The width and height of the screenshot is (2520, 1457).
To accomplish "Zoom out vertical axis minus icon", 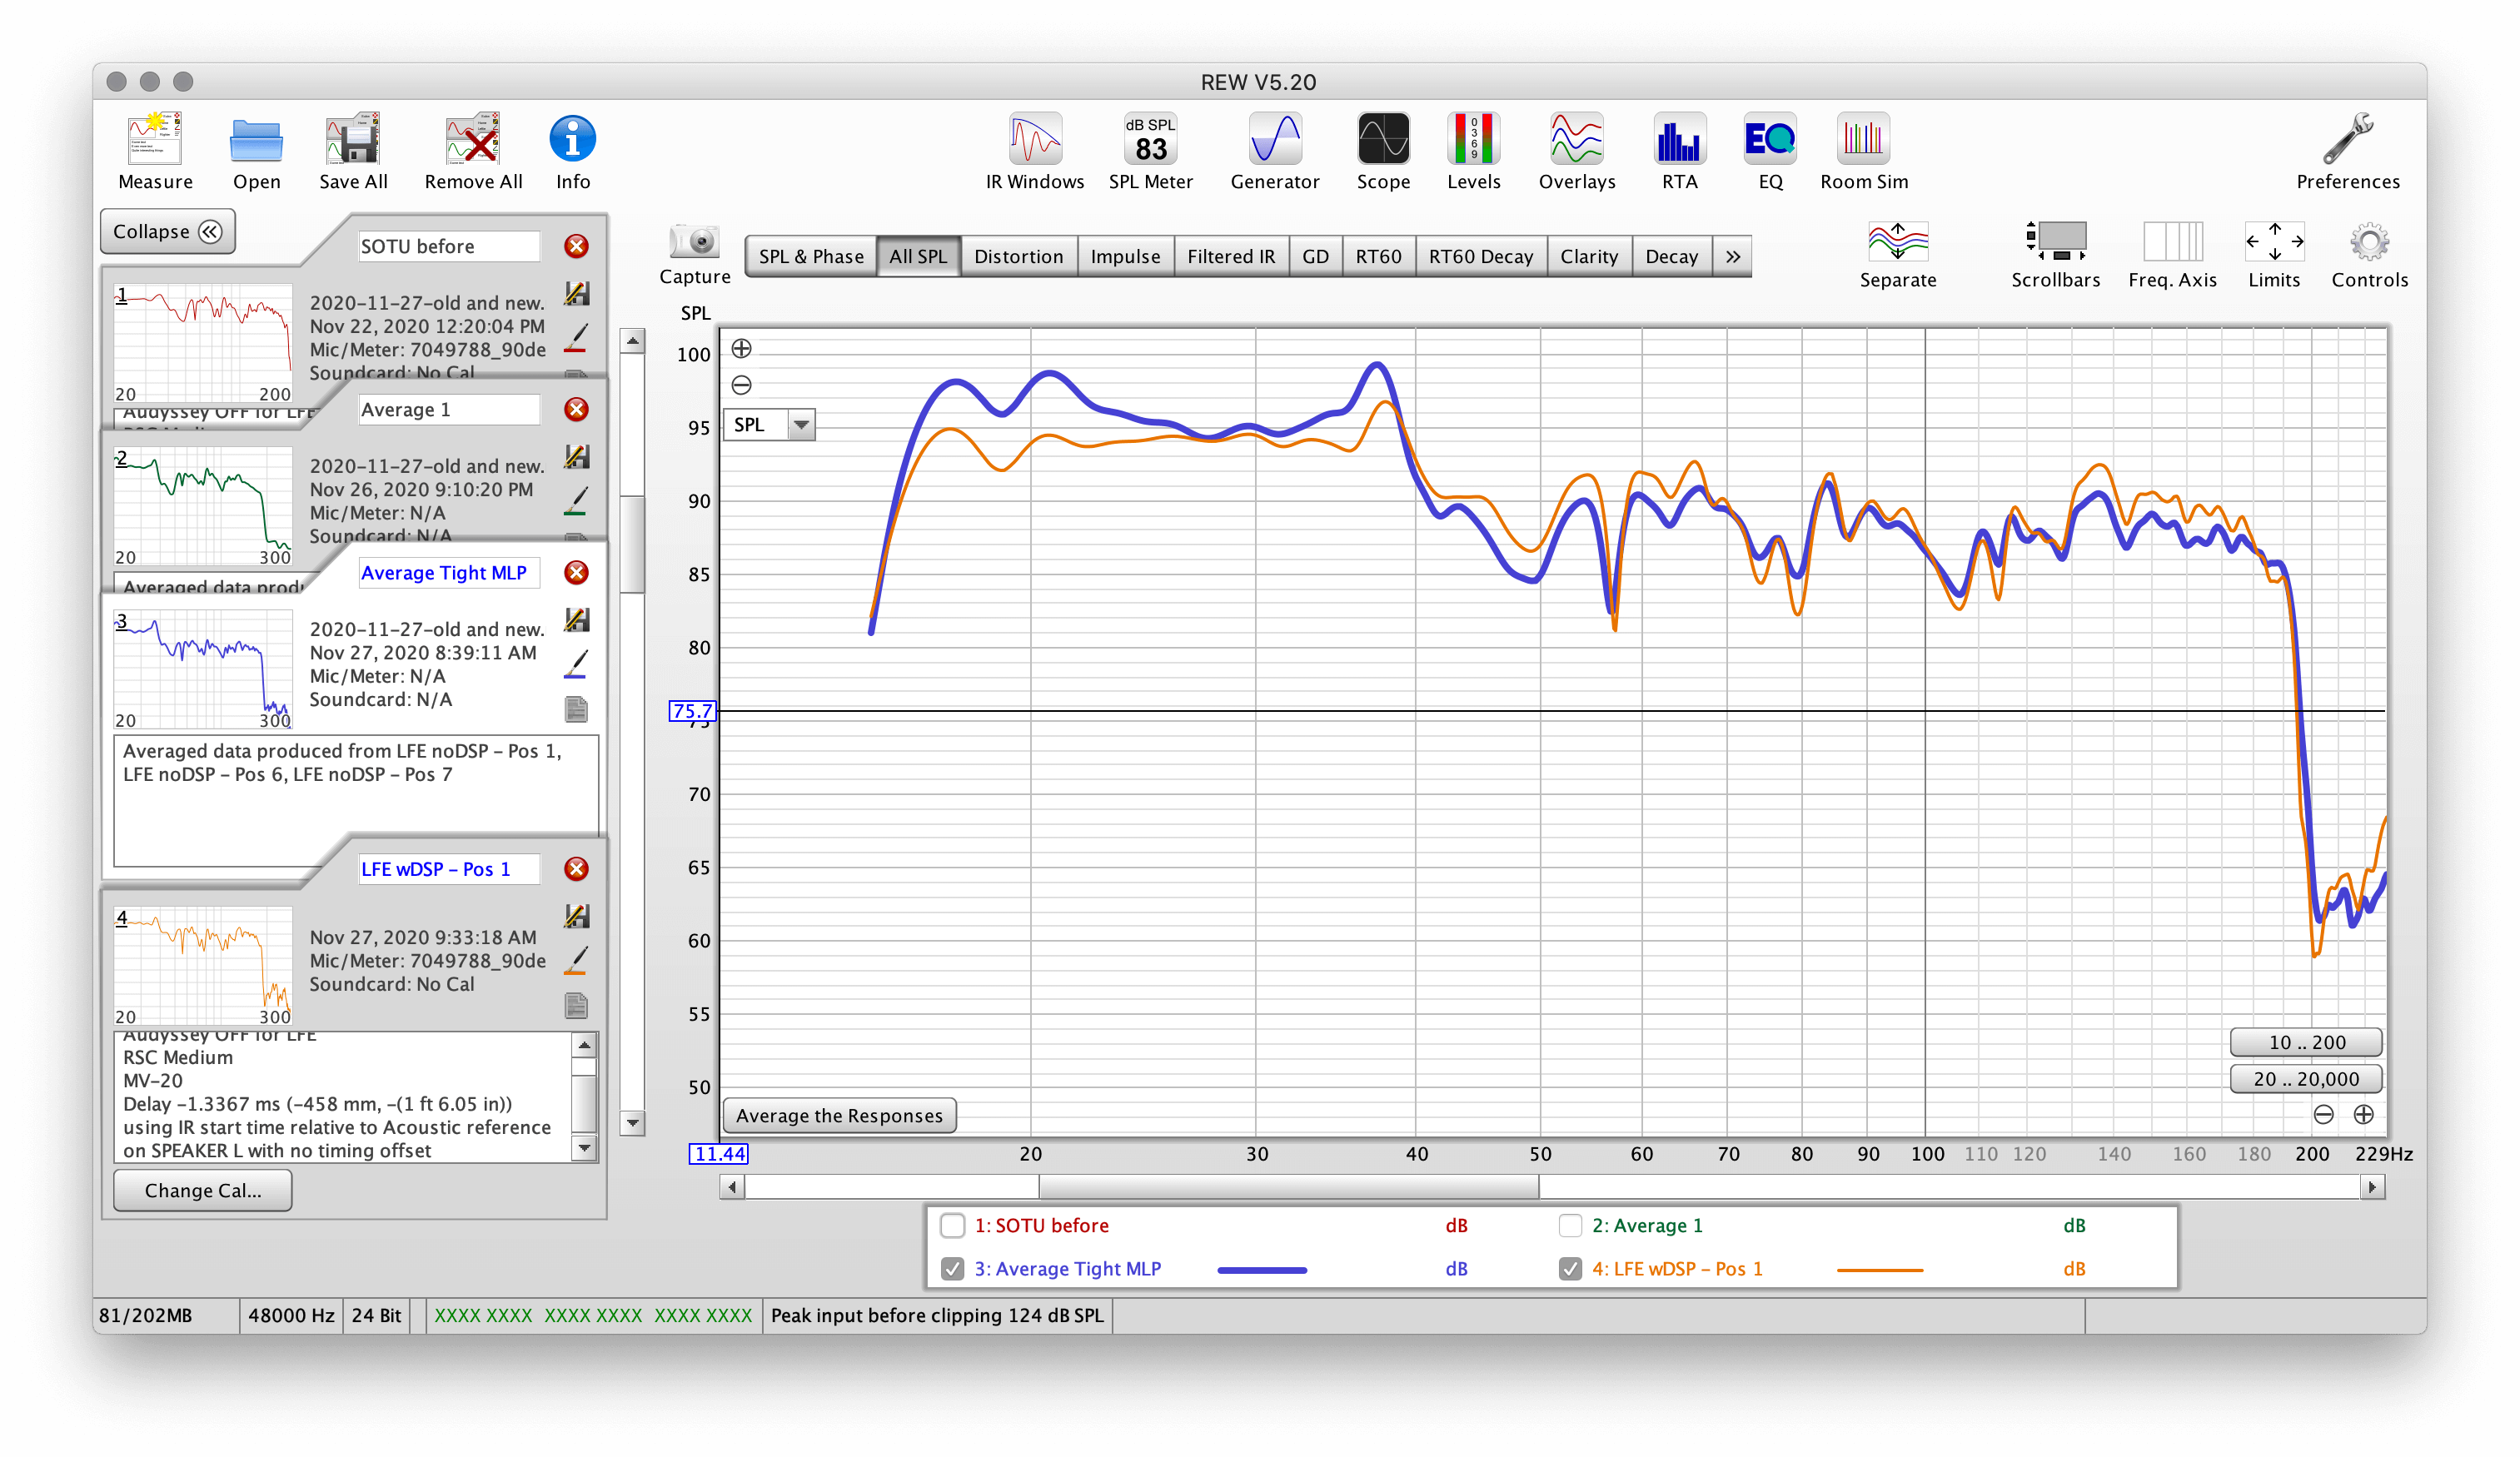I will tap(741, 384).
